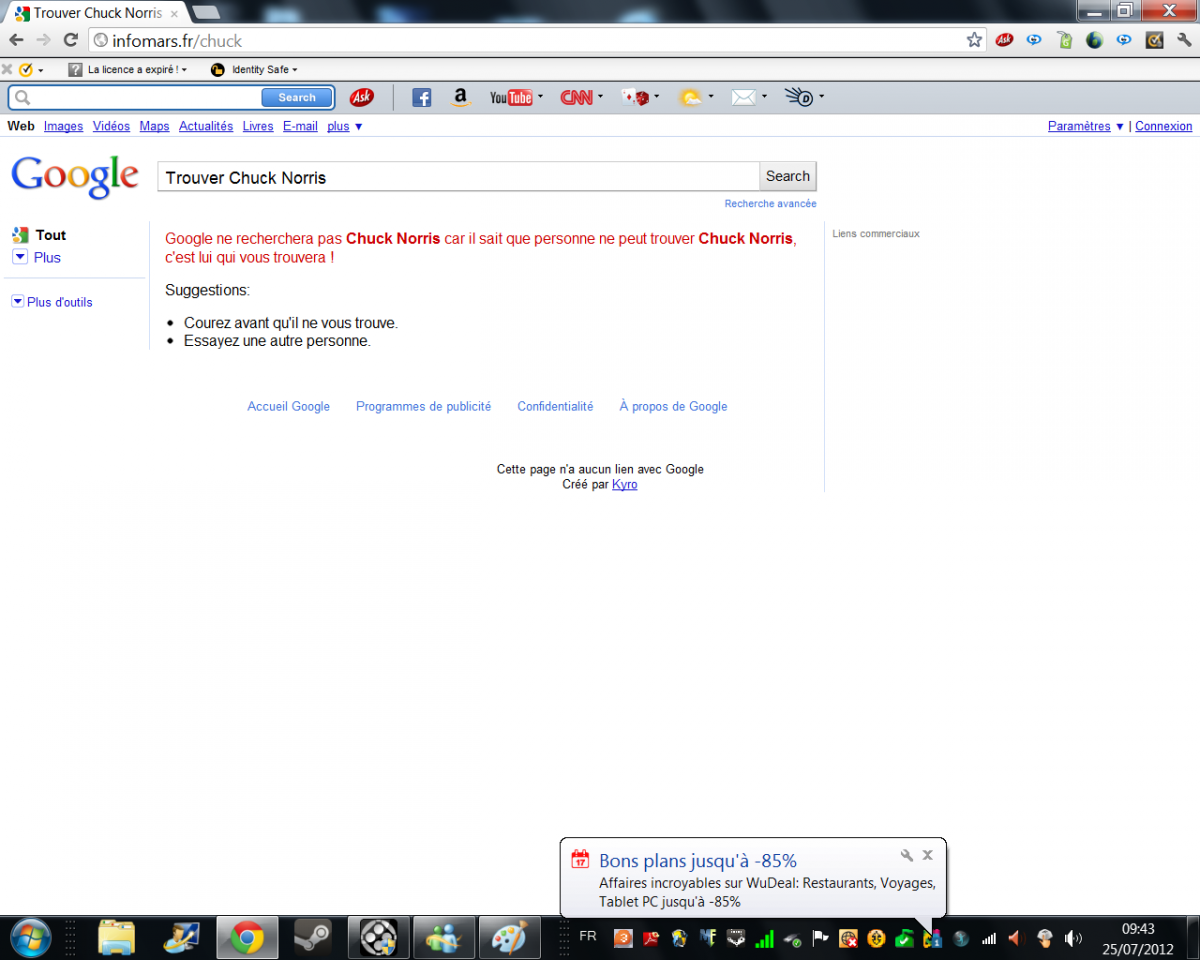This screenshot has height=960, width=1200.
Task: Open Windows Explorer from the taskbar
Action: coord(116,938)
